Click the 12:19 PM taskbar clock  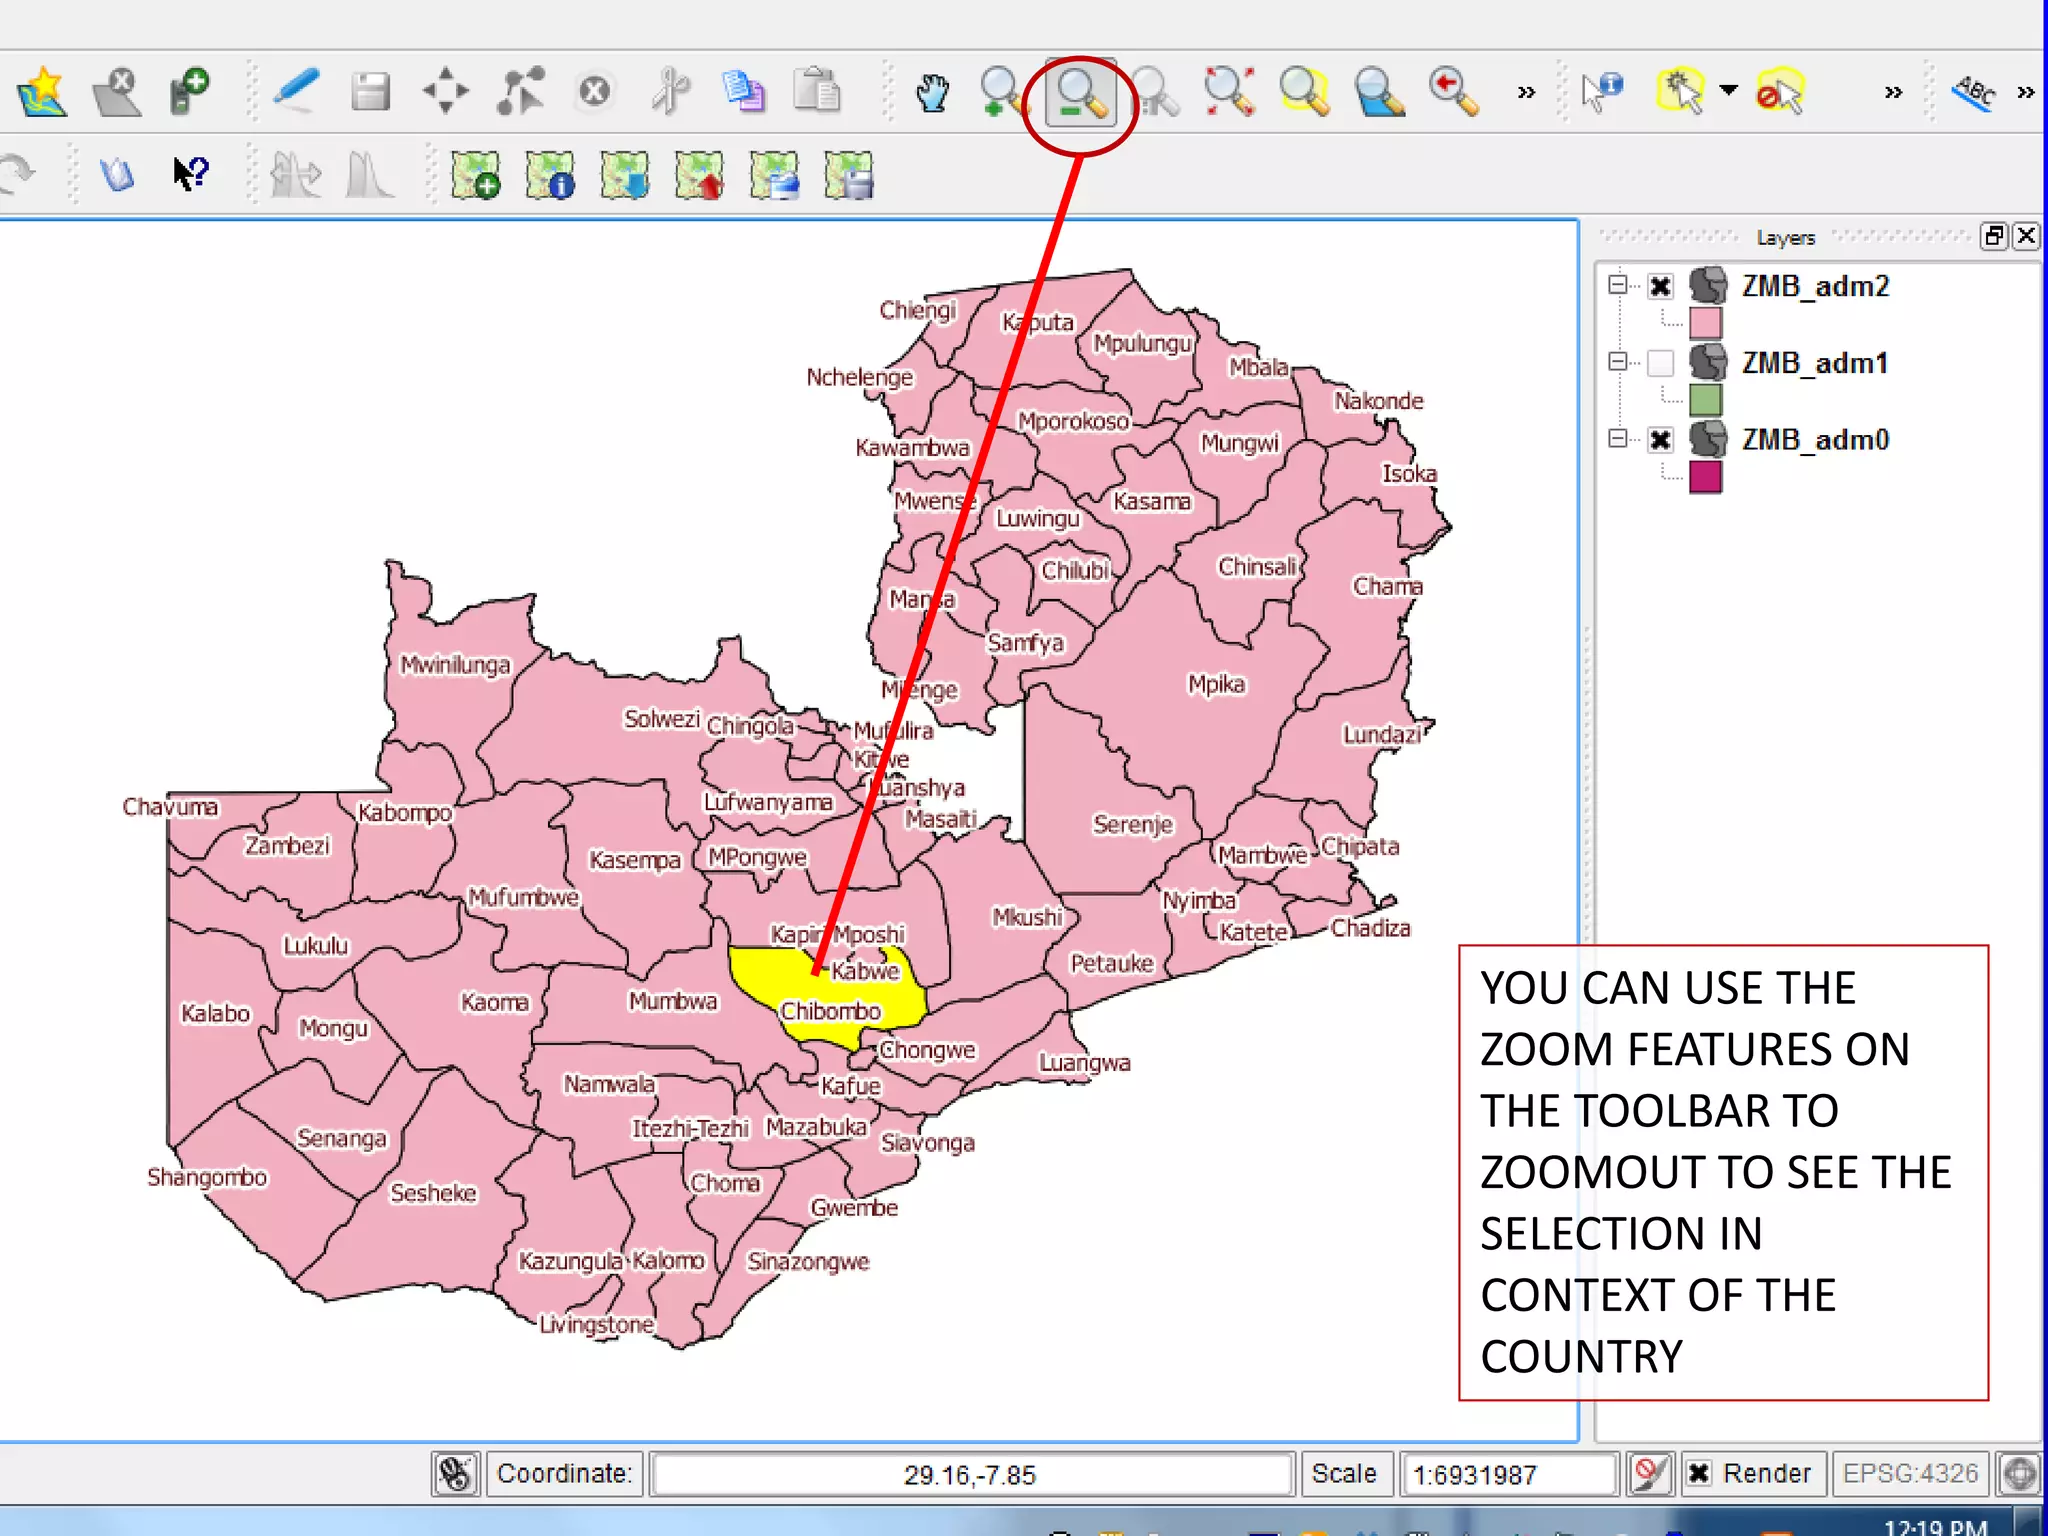click(1935, 1526)
